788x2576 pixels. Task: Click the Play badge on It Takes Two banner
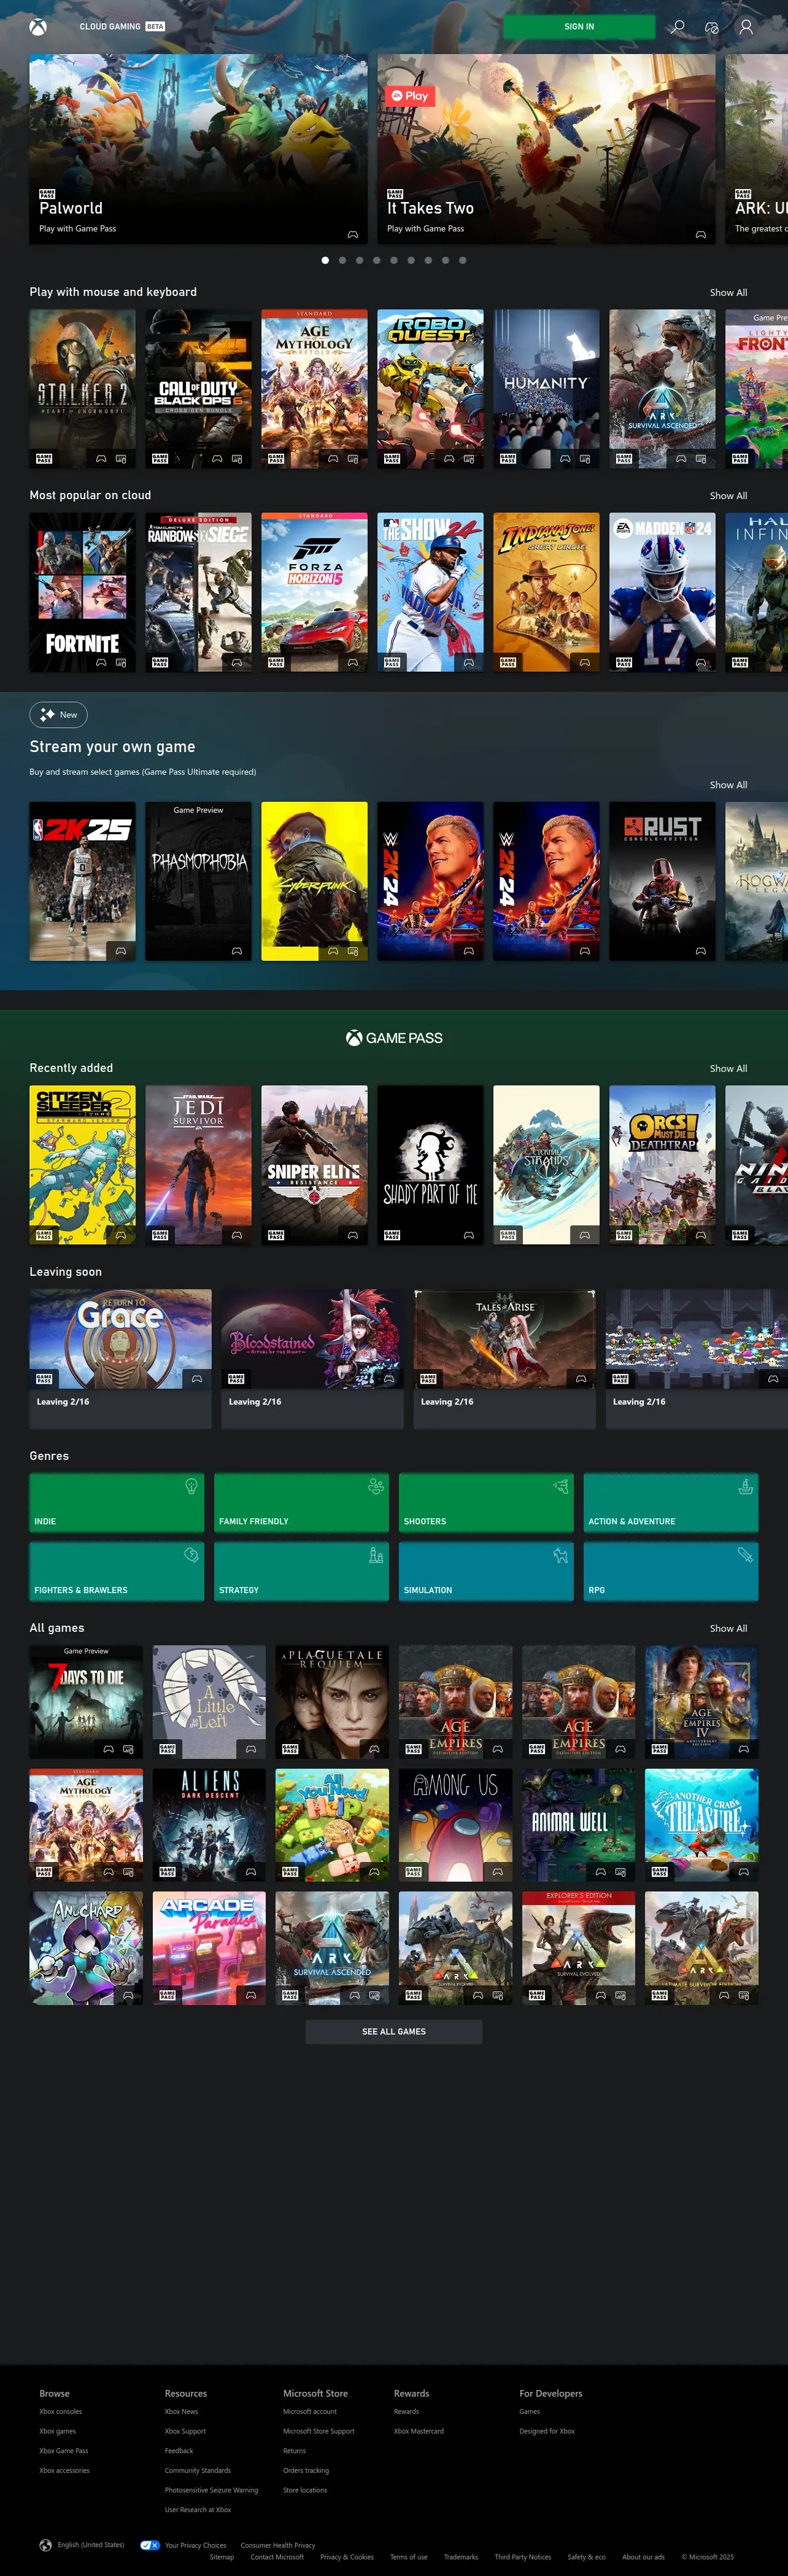pyautogui.click(x=410, y=96)
